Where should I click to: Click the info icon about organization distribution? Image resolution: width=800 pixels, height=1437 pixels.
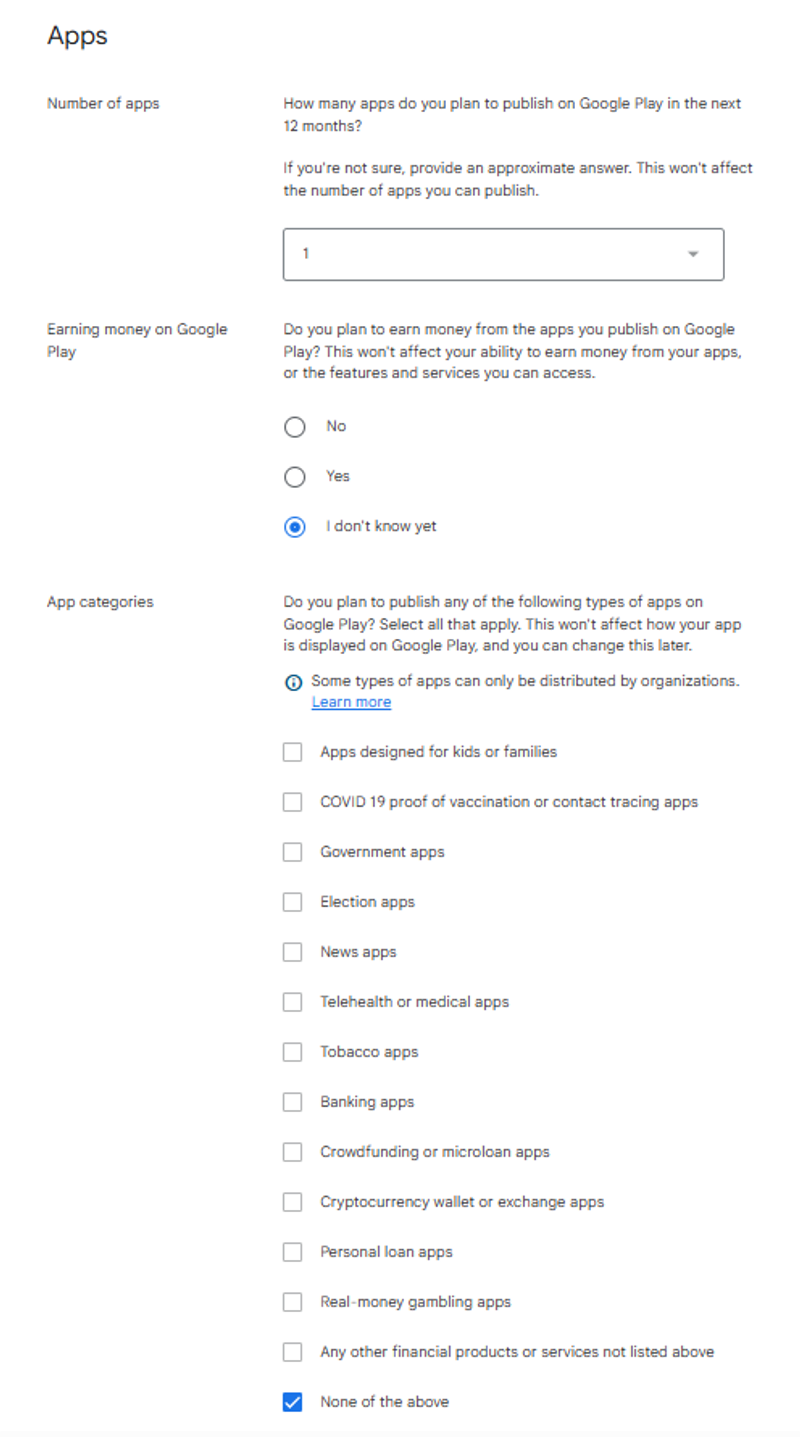click(x=293, y=681)
